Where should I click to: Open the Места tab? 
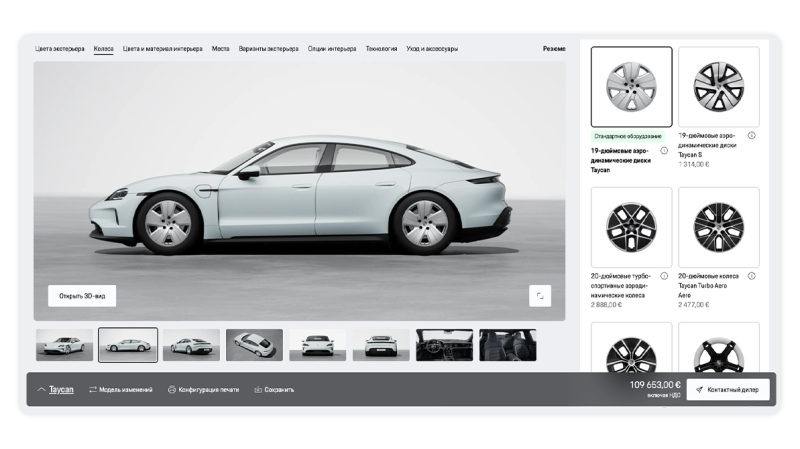pos(220,49)
